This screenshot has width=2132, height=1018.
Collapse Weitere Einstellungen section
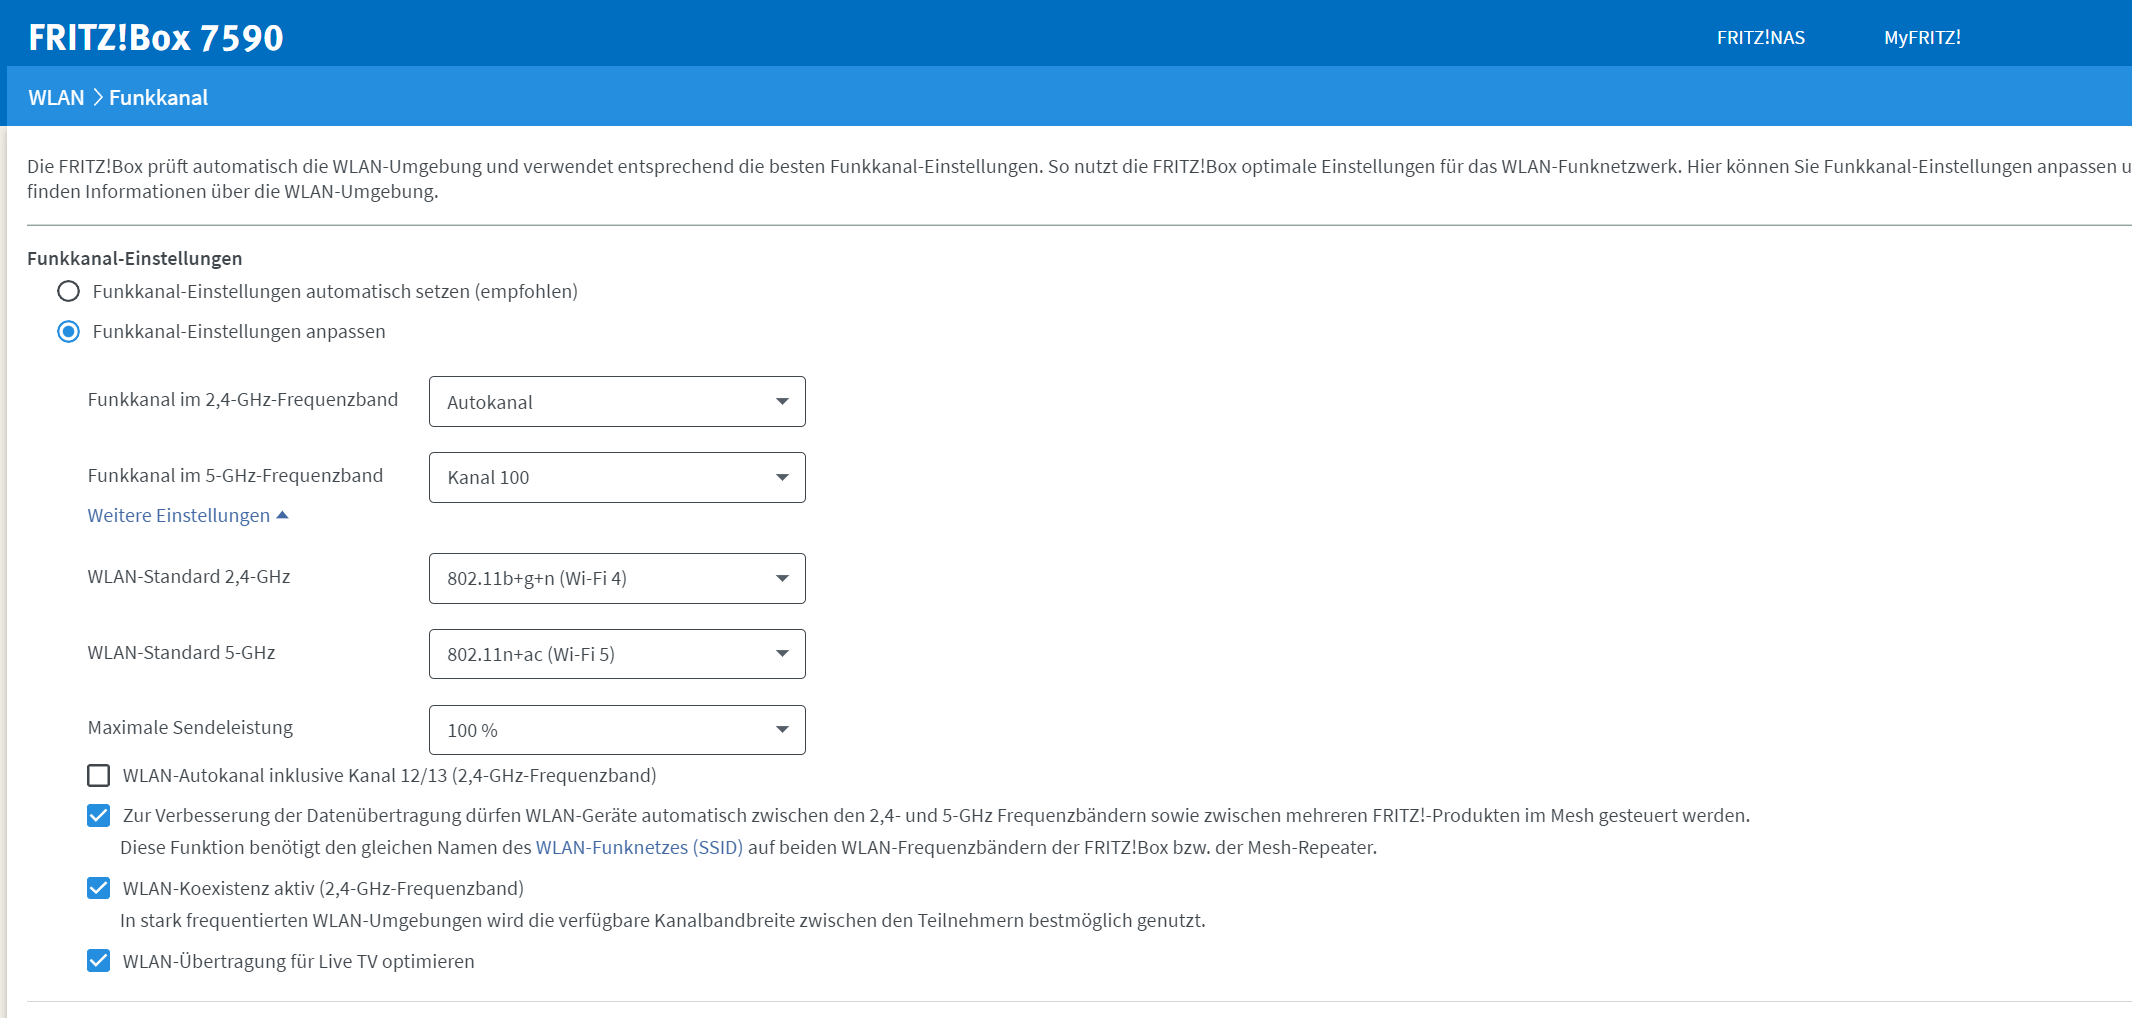point(188,515)
